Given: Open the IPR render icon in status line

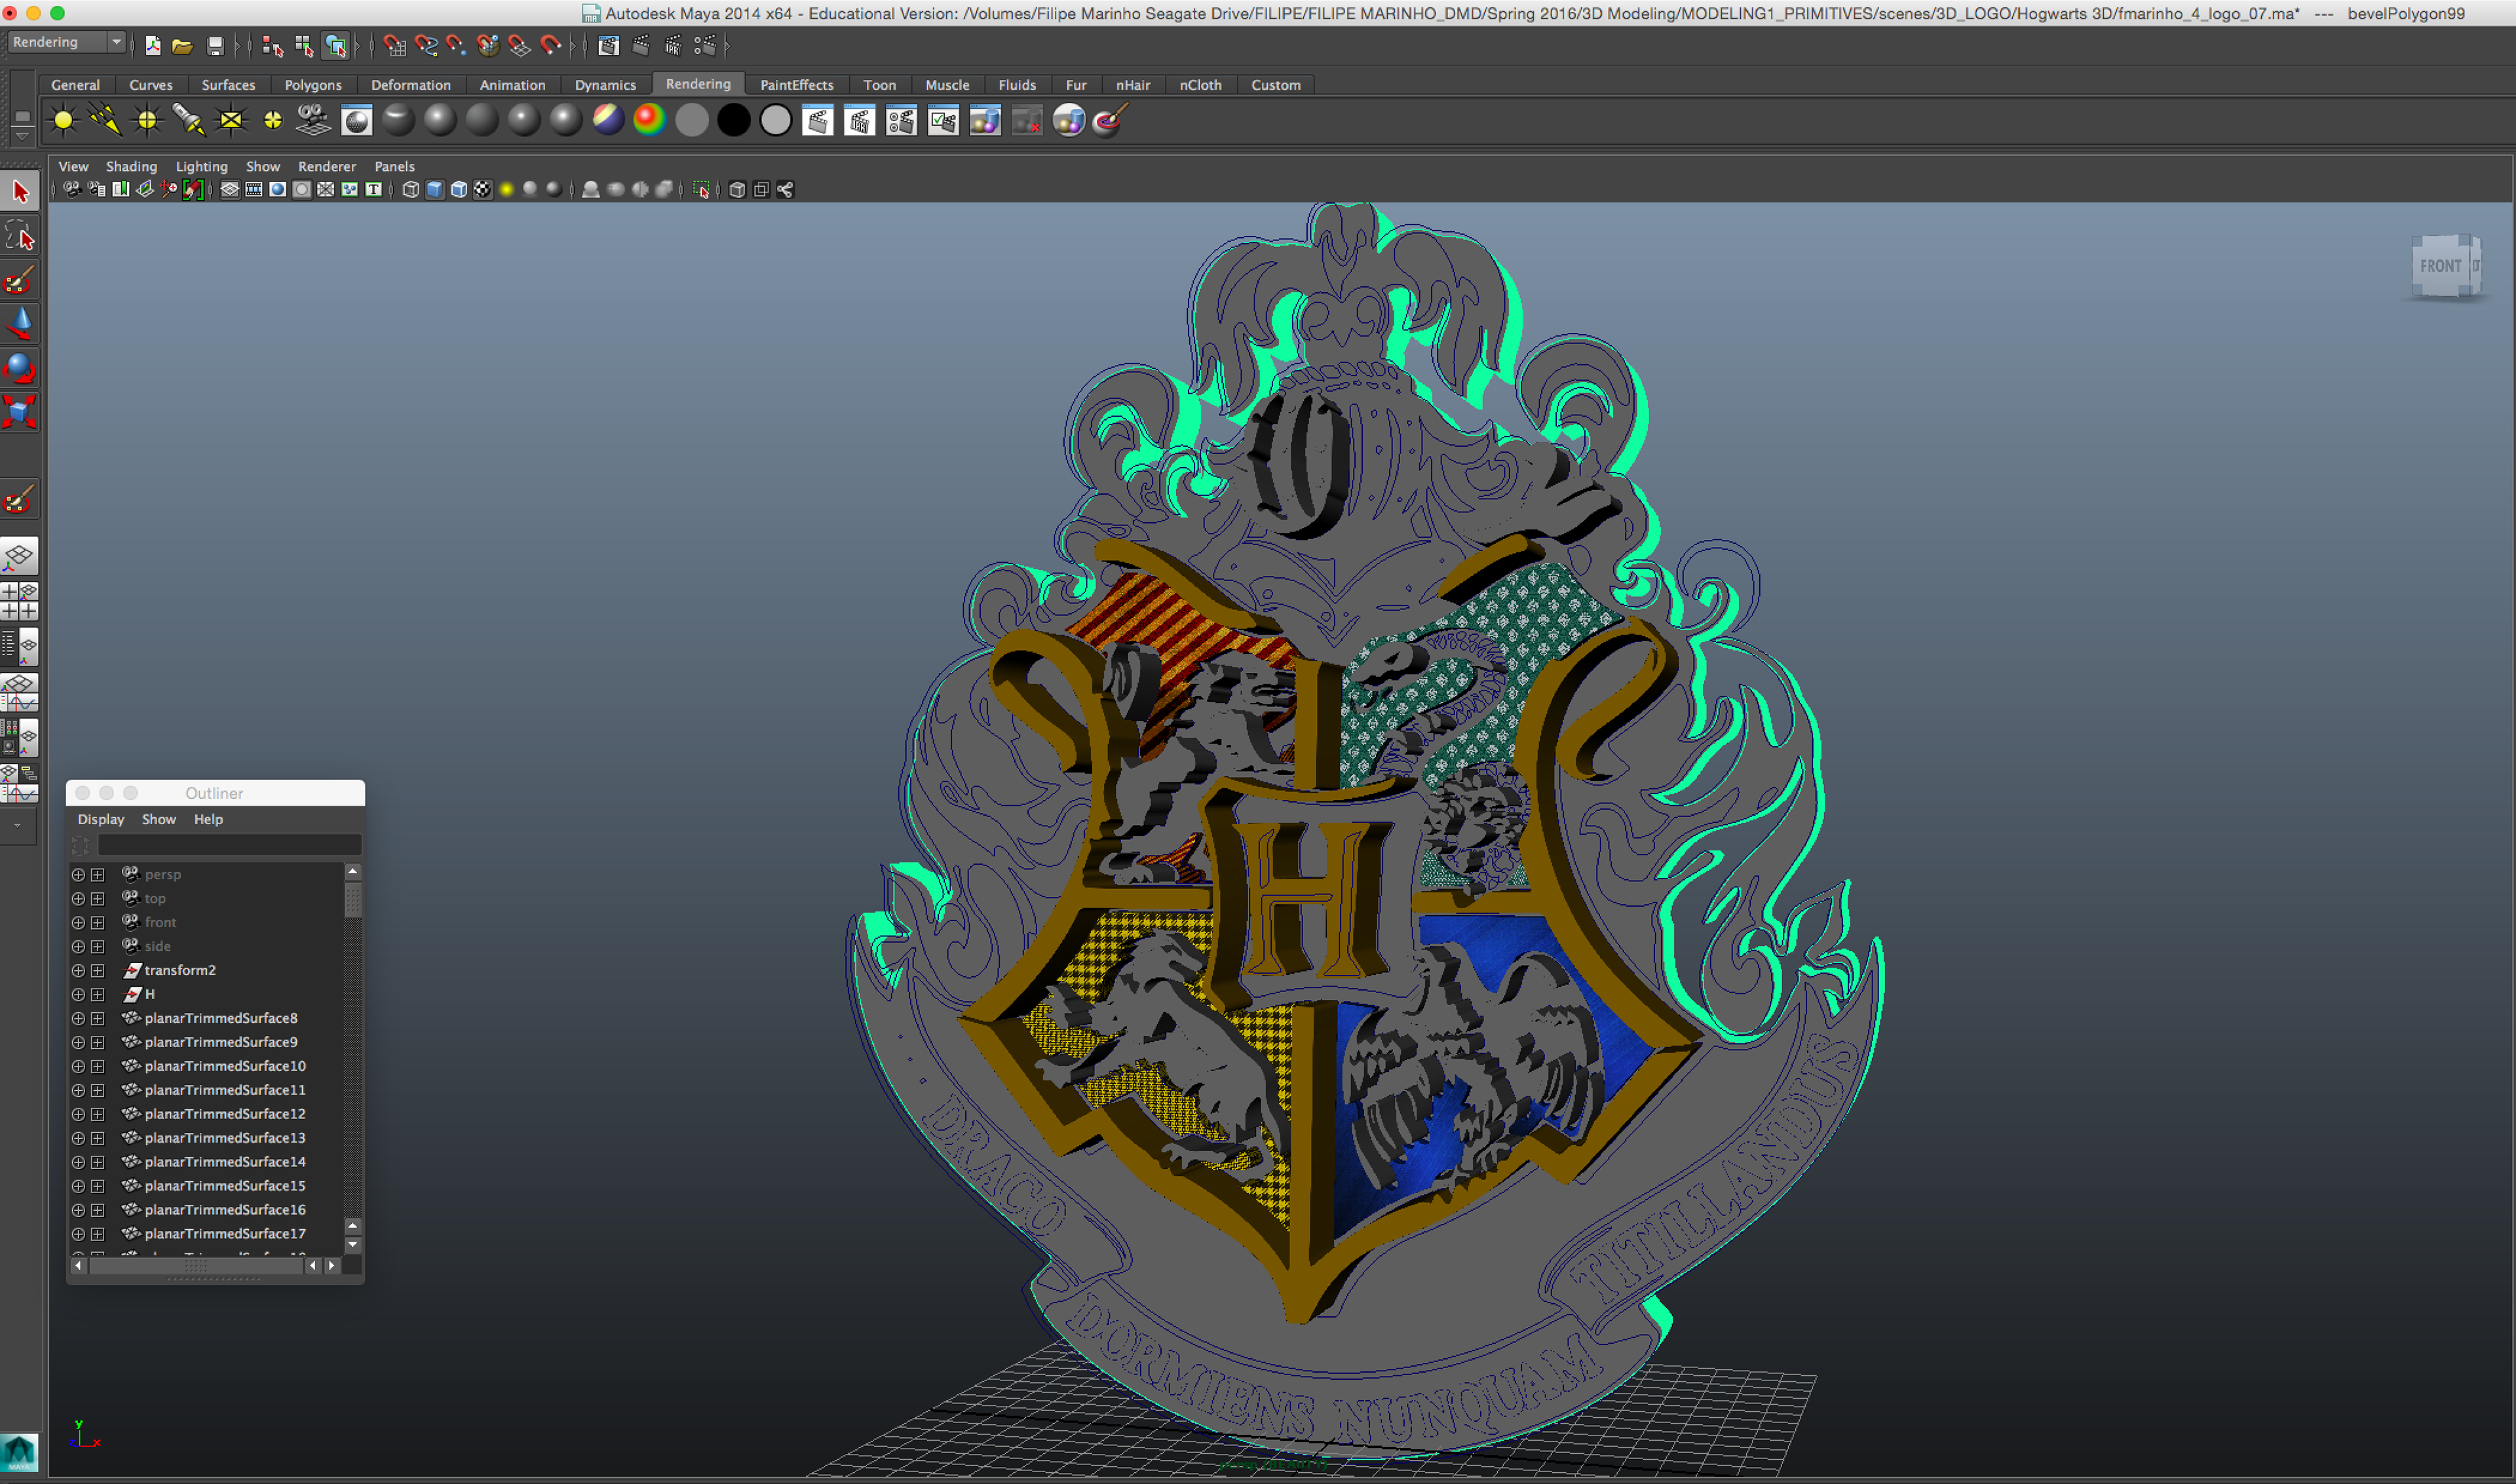Looking at the screenshot, I should tap(673, 46).
